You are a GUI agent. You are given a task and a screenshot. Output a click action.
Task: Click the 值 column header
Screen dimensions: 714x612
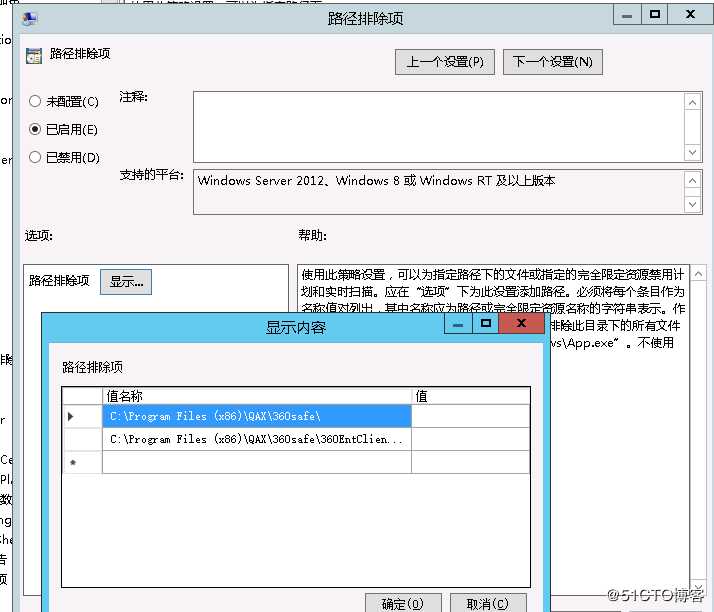[470, 396]
